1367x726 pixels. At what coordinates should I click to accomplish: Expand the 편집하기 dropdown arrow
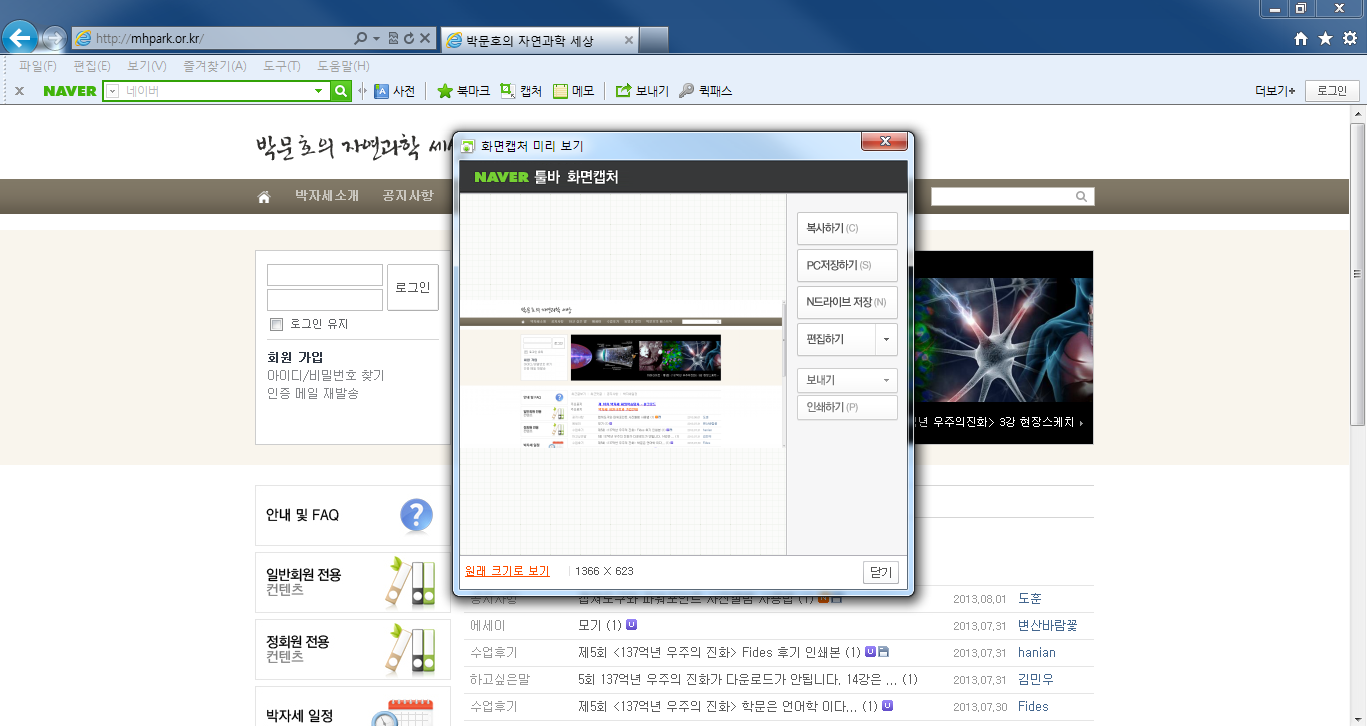(x=886, y=340)
